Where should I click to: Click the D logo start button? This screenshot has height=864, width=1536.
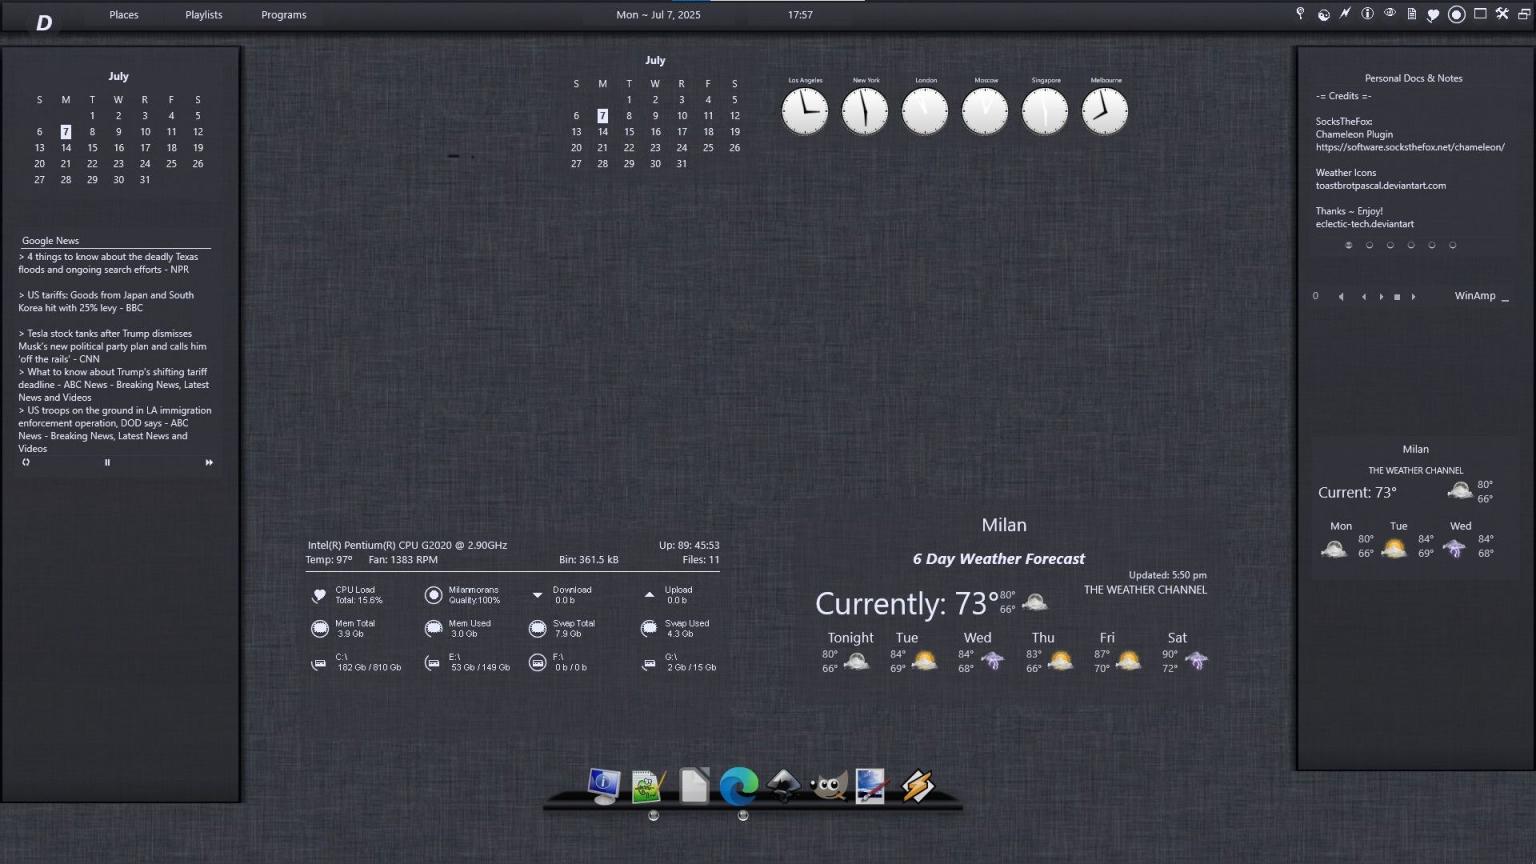[x=44, y=22]
